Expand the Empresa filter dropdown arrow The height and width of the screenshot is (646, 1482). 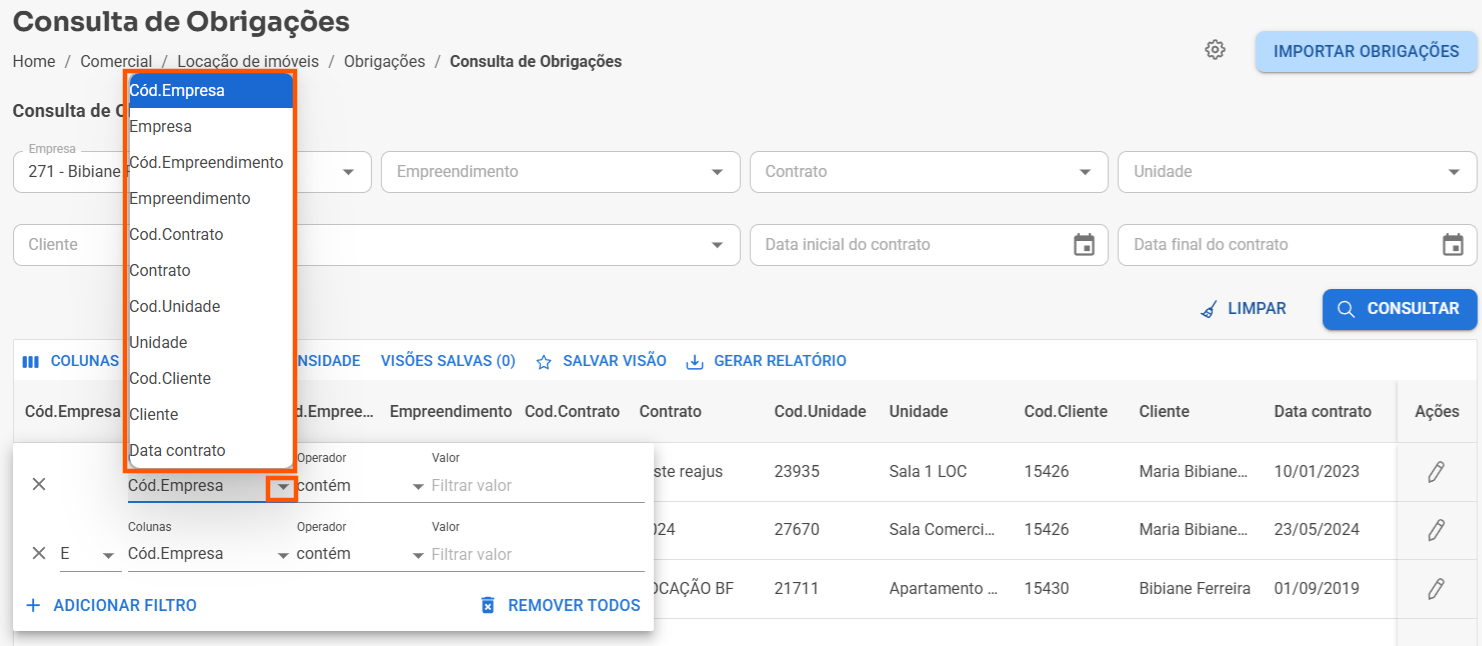(x=349, y=172)
